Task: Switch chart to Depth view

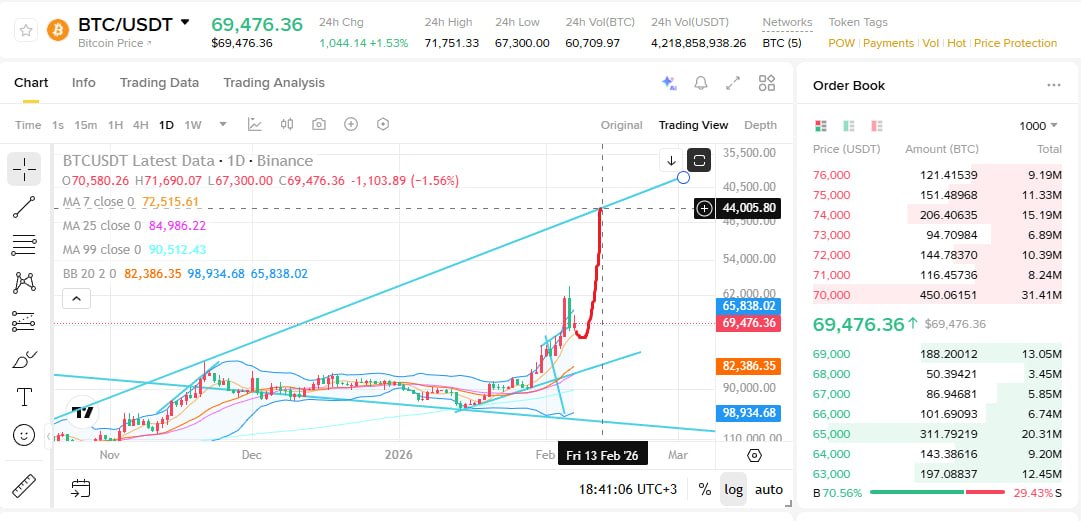Action: pyautogui.click(x=760, y=125)
